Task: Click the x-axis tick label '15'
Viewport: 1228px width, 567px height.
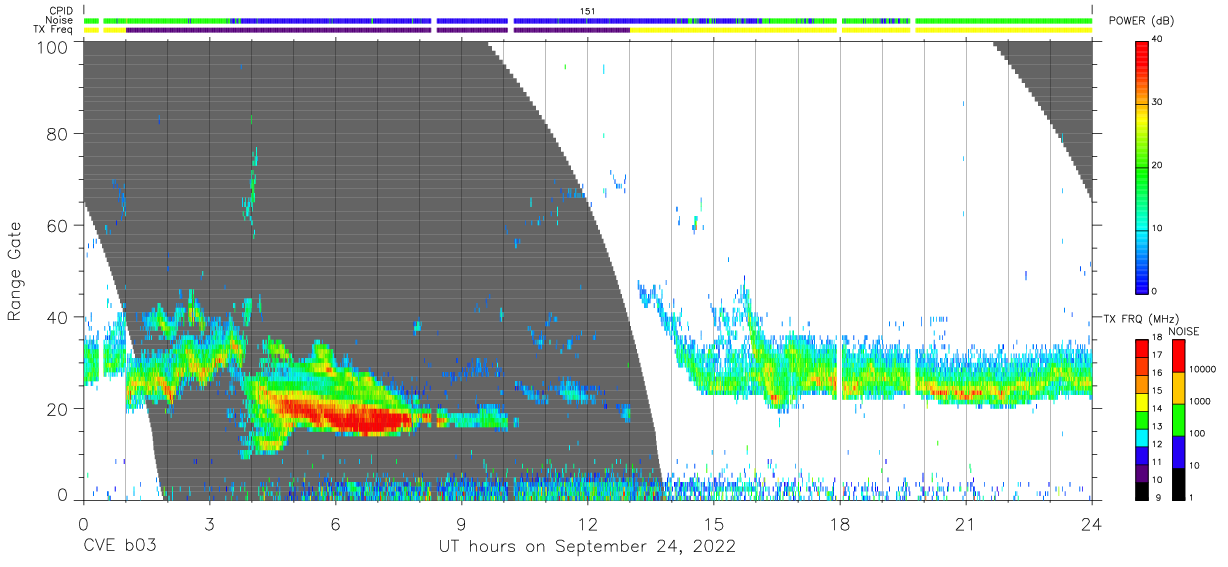Action: [x=713, y=523]
